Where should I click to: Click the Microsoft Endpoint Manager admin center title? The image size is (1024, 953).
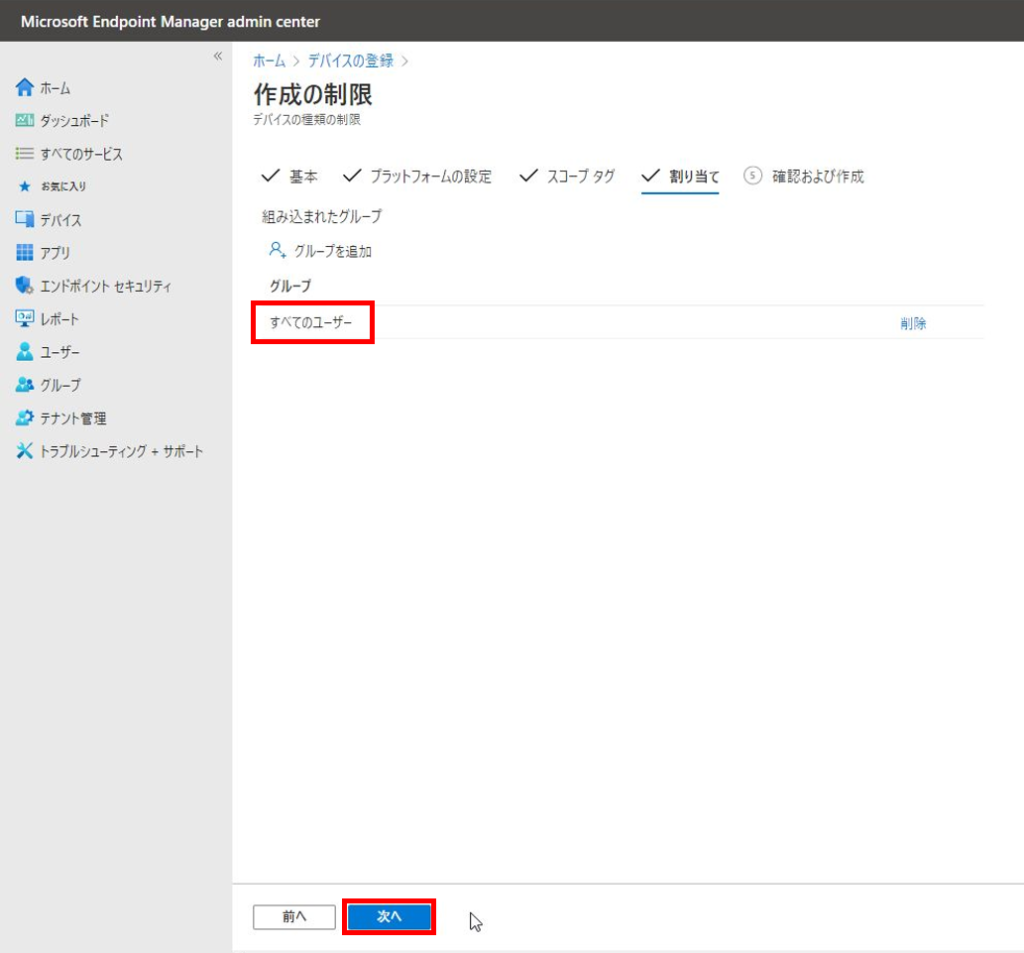[170, 22]
